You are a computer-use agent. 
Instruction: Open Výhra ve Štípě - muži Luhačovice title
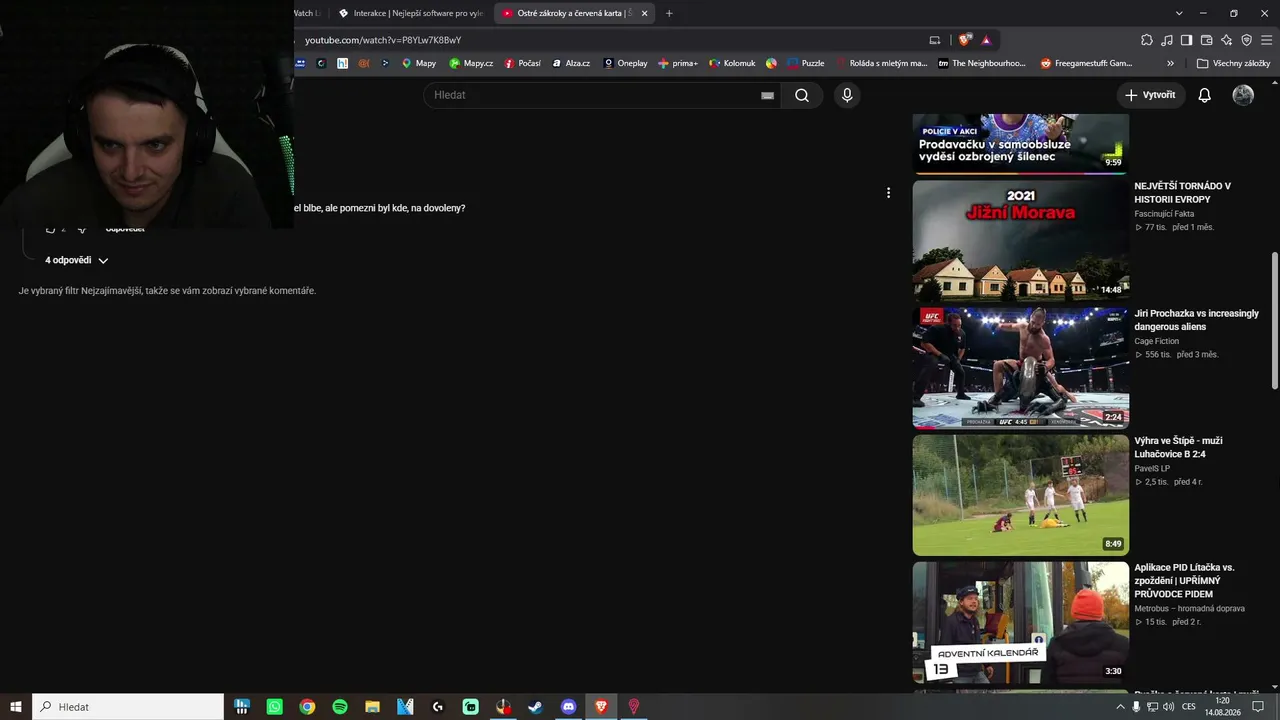point(1178,447)
